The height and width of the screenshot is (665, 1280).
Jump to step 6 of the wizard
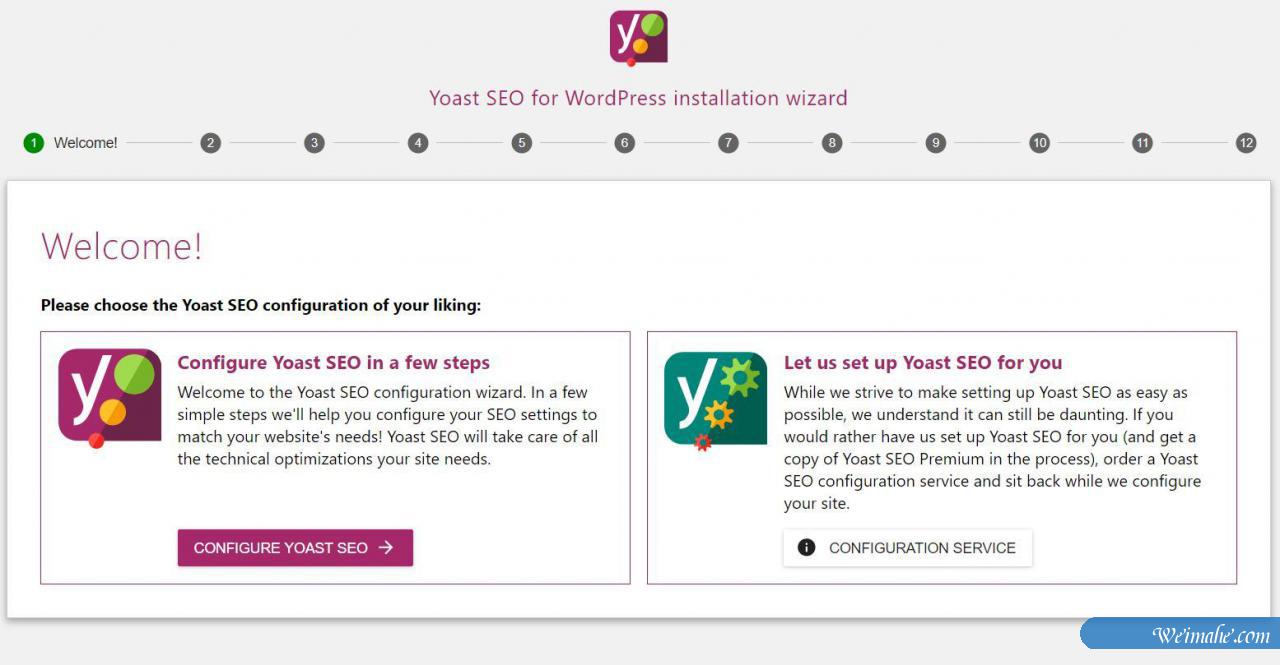624,142
